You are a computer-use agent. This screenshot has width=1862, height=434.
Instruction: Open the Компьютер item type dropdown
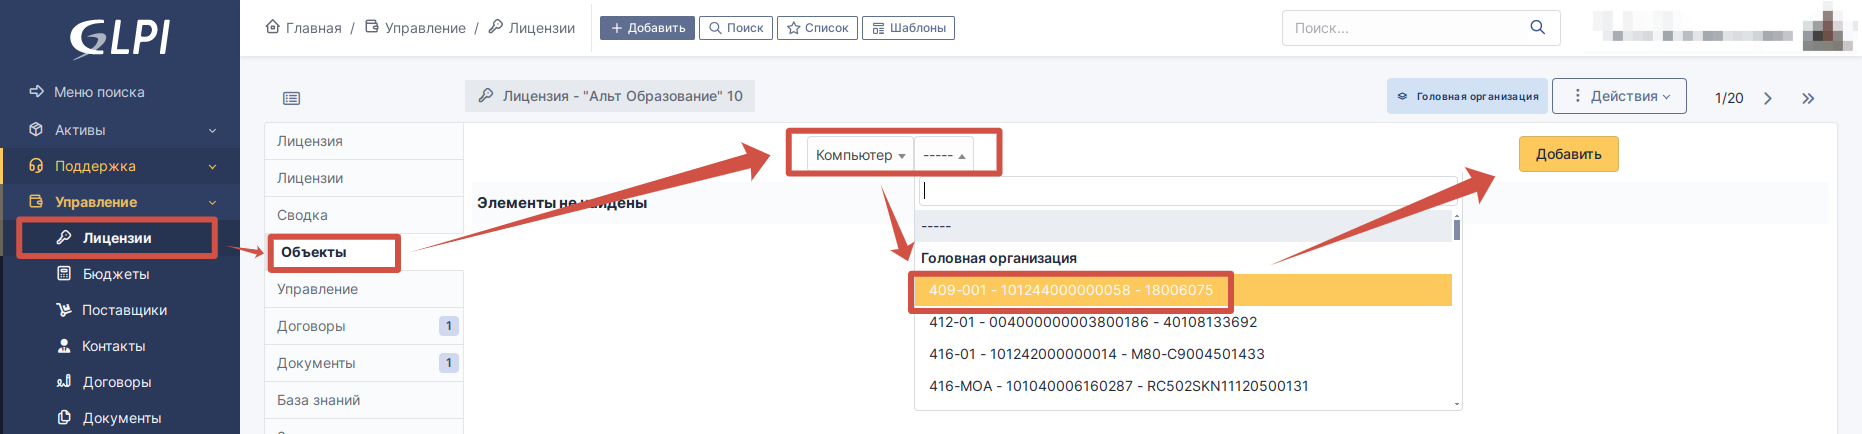pos(860,155)
